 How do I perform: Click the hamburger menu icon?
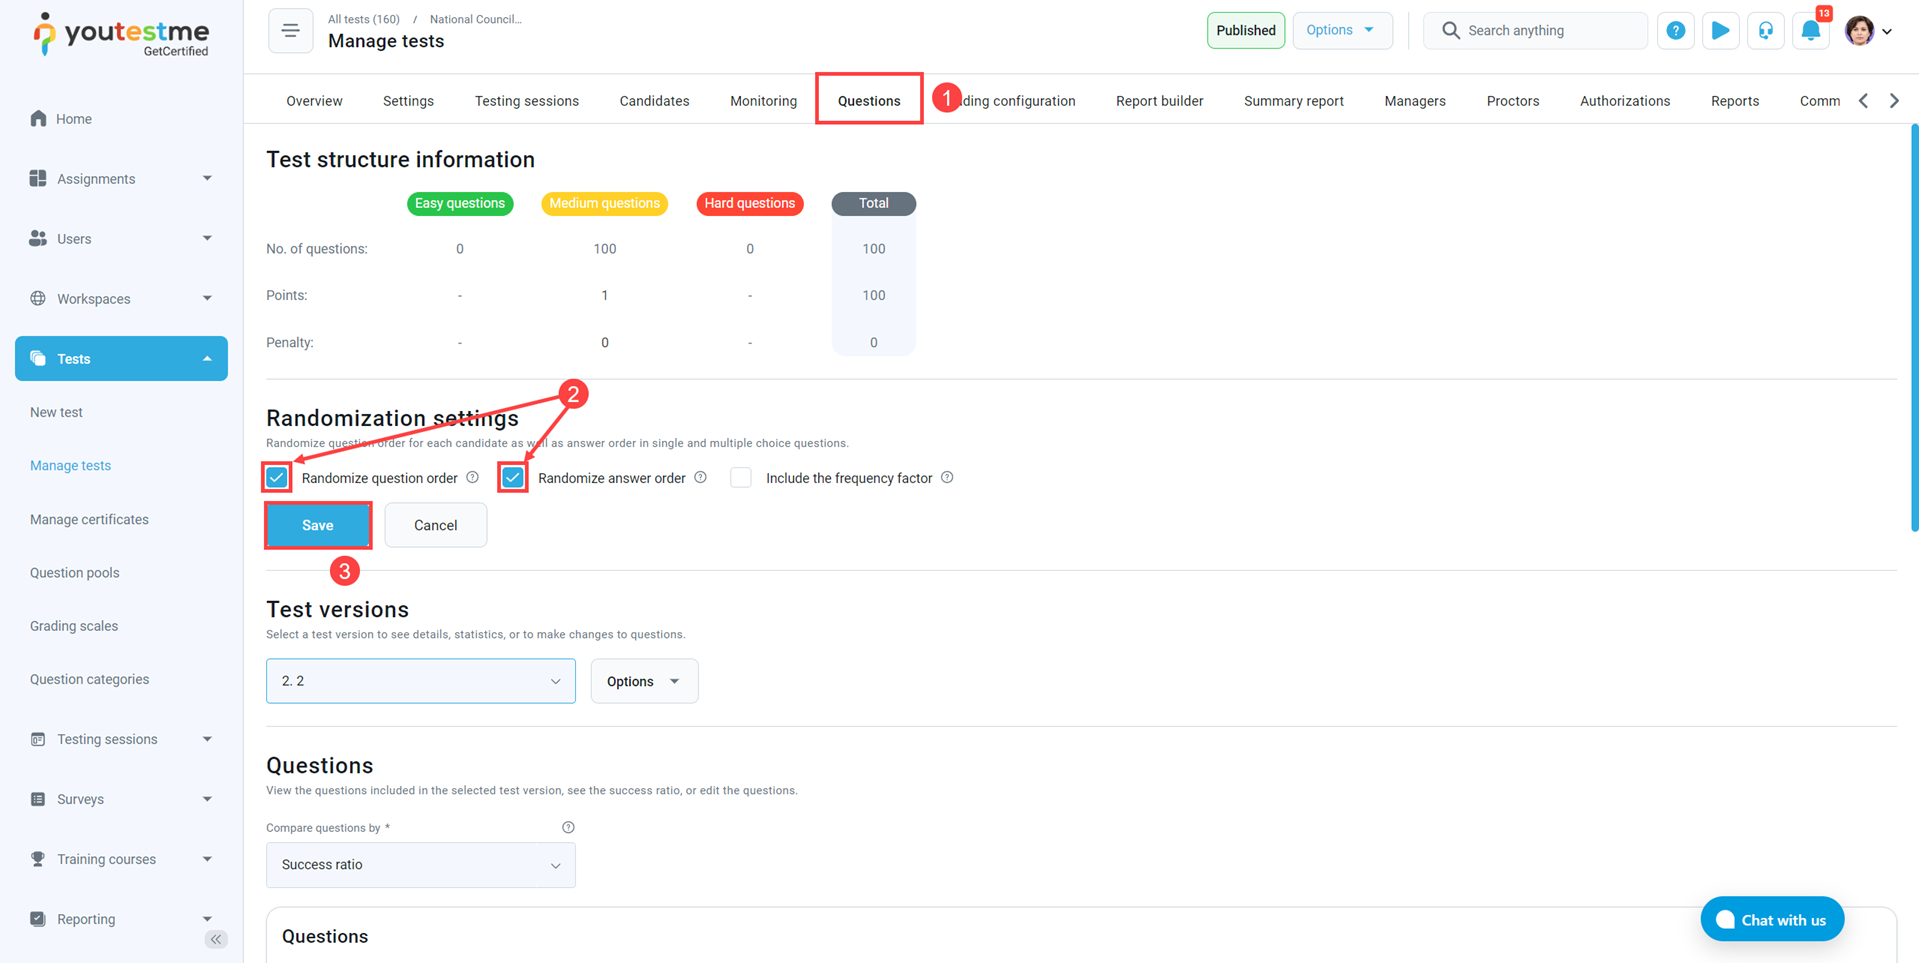pyautogui.click(x=290, y=31)
